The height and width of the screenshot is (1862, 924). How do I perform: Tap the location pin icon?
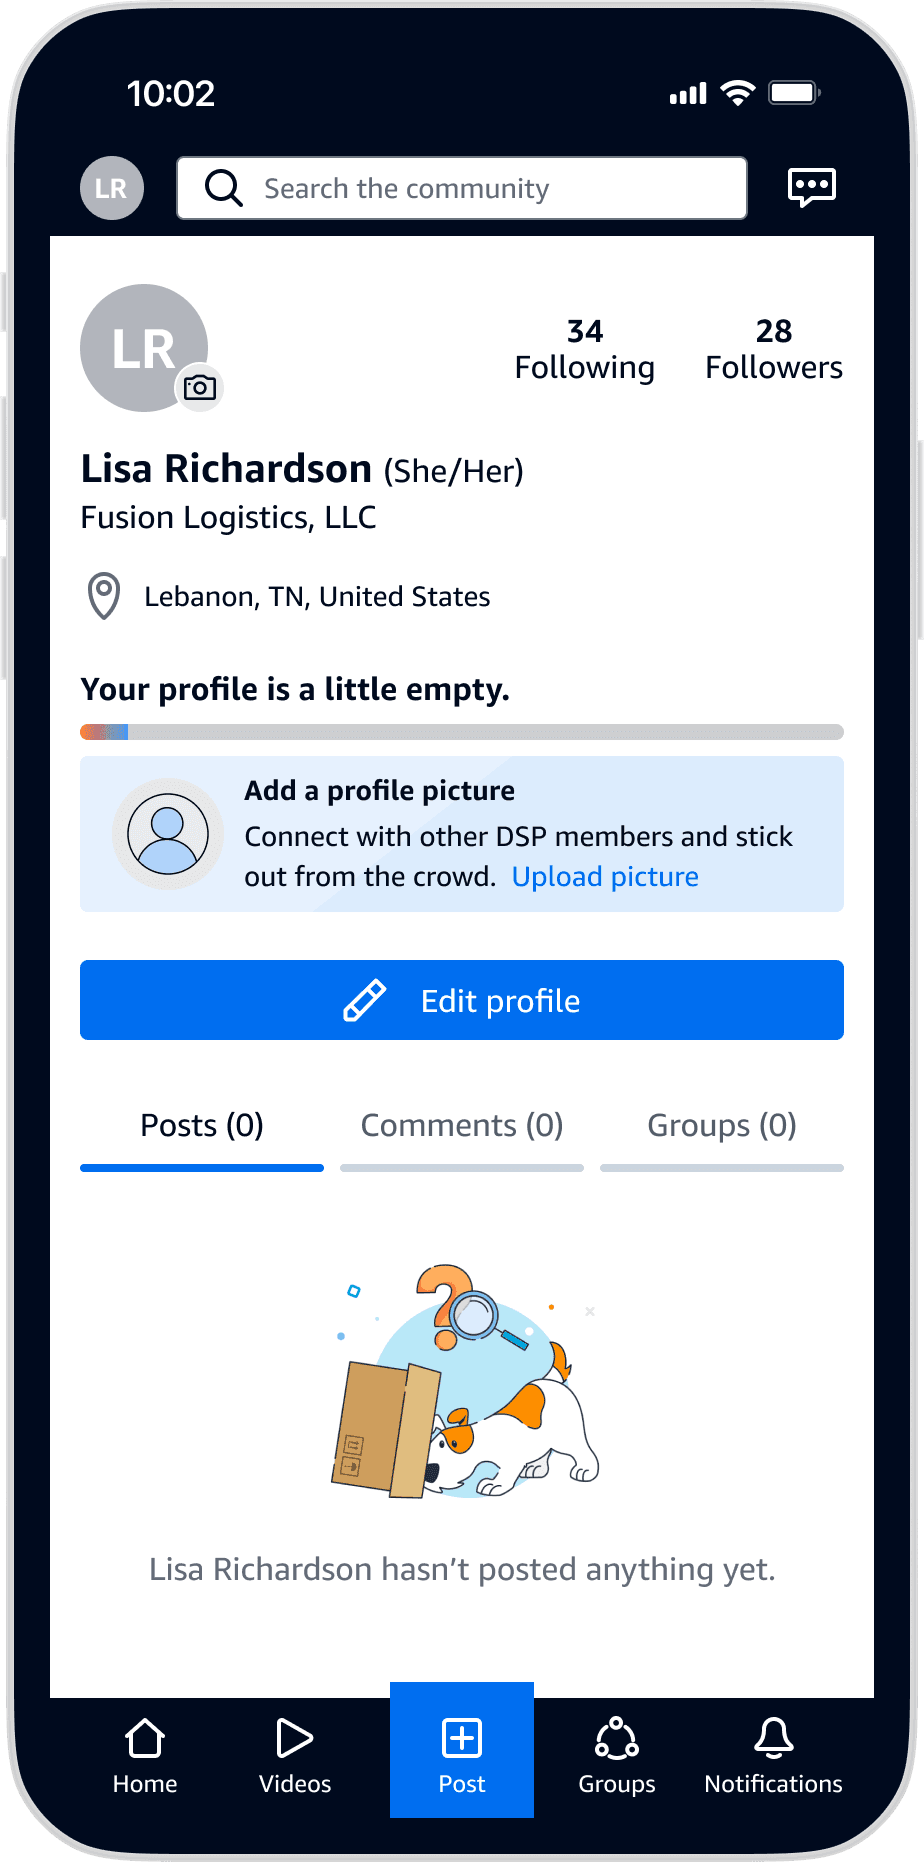104,596
